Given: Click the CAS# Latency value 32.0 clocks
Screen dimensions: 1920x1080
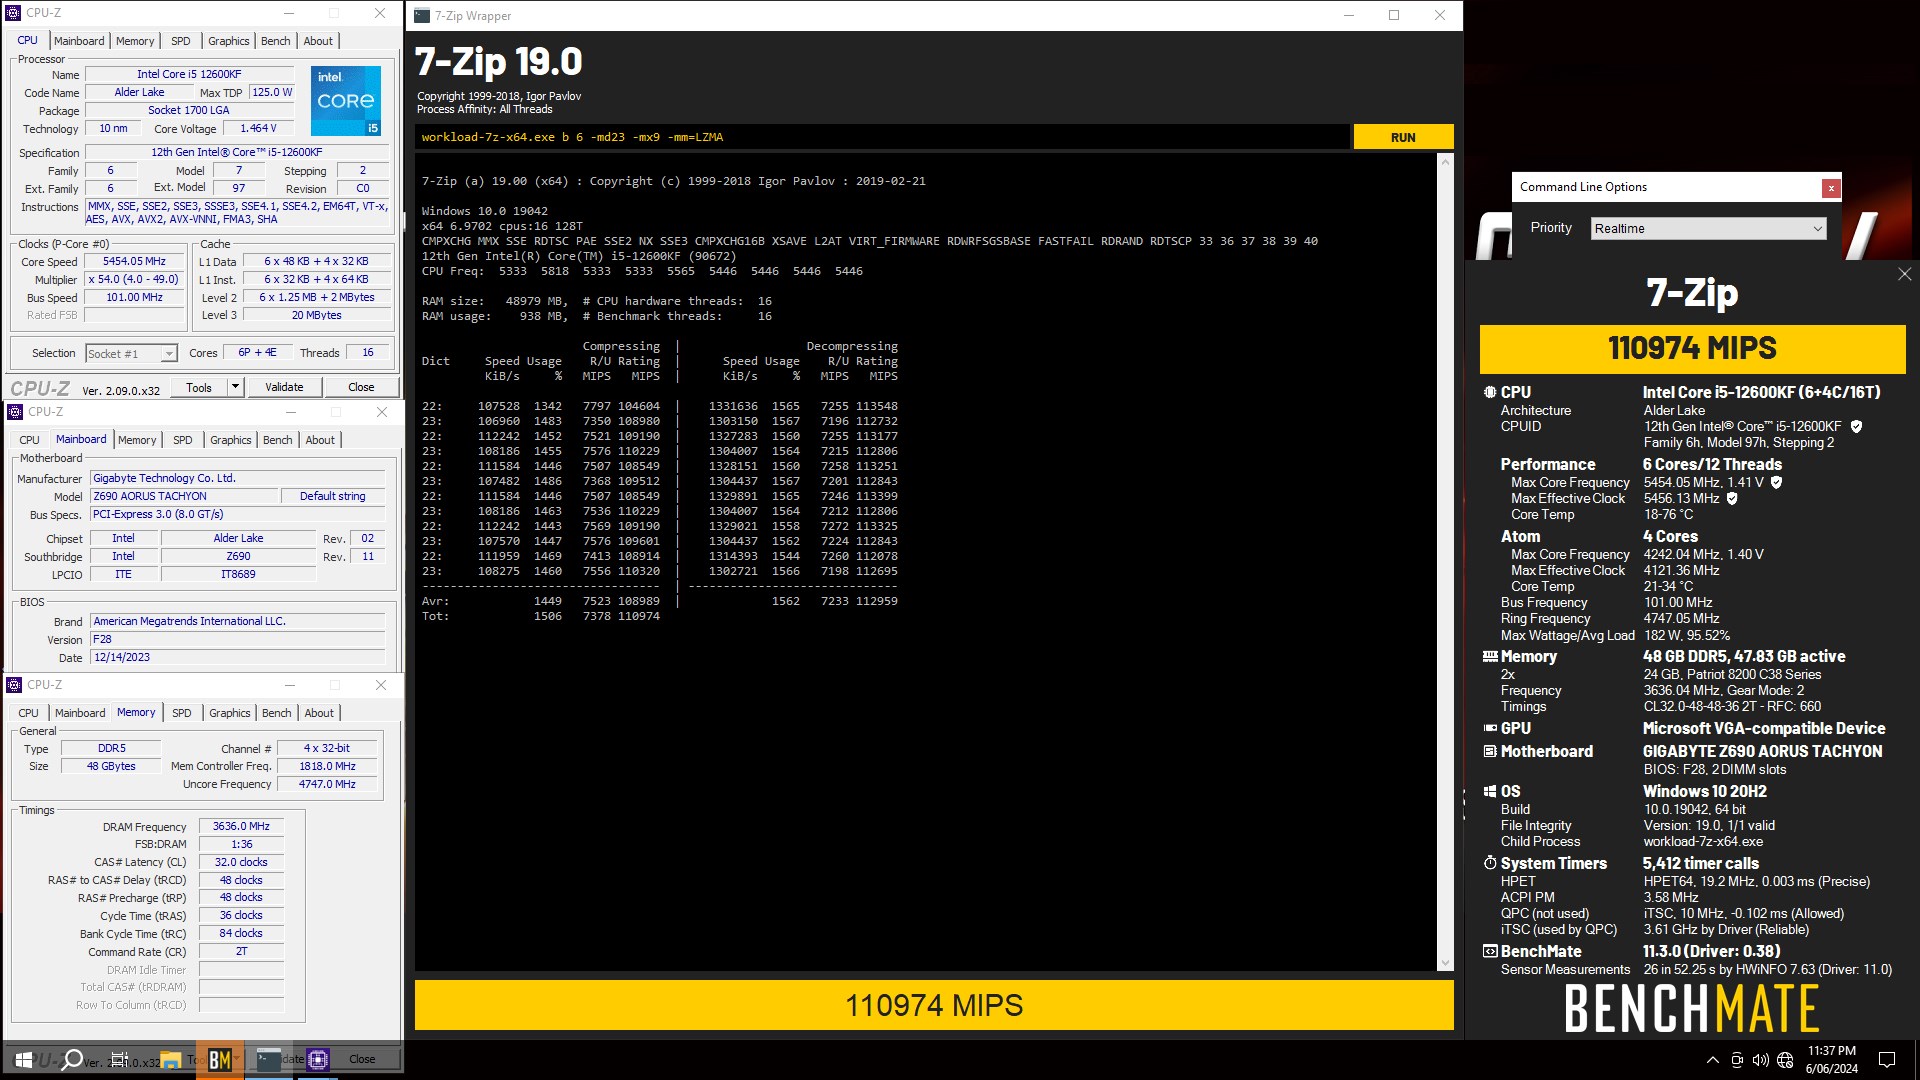Looking at the screenshot, I should coord(241,863).
